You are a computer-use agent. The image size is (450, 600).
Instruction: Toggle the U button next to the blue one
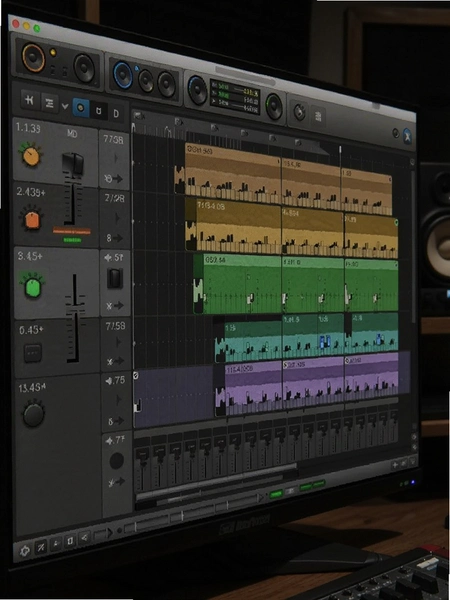tap(99, 111)
